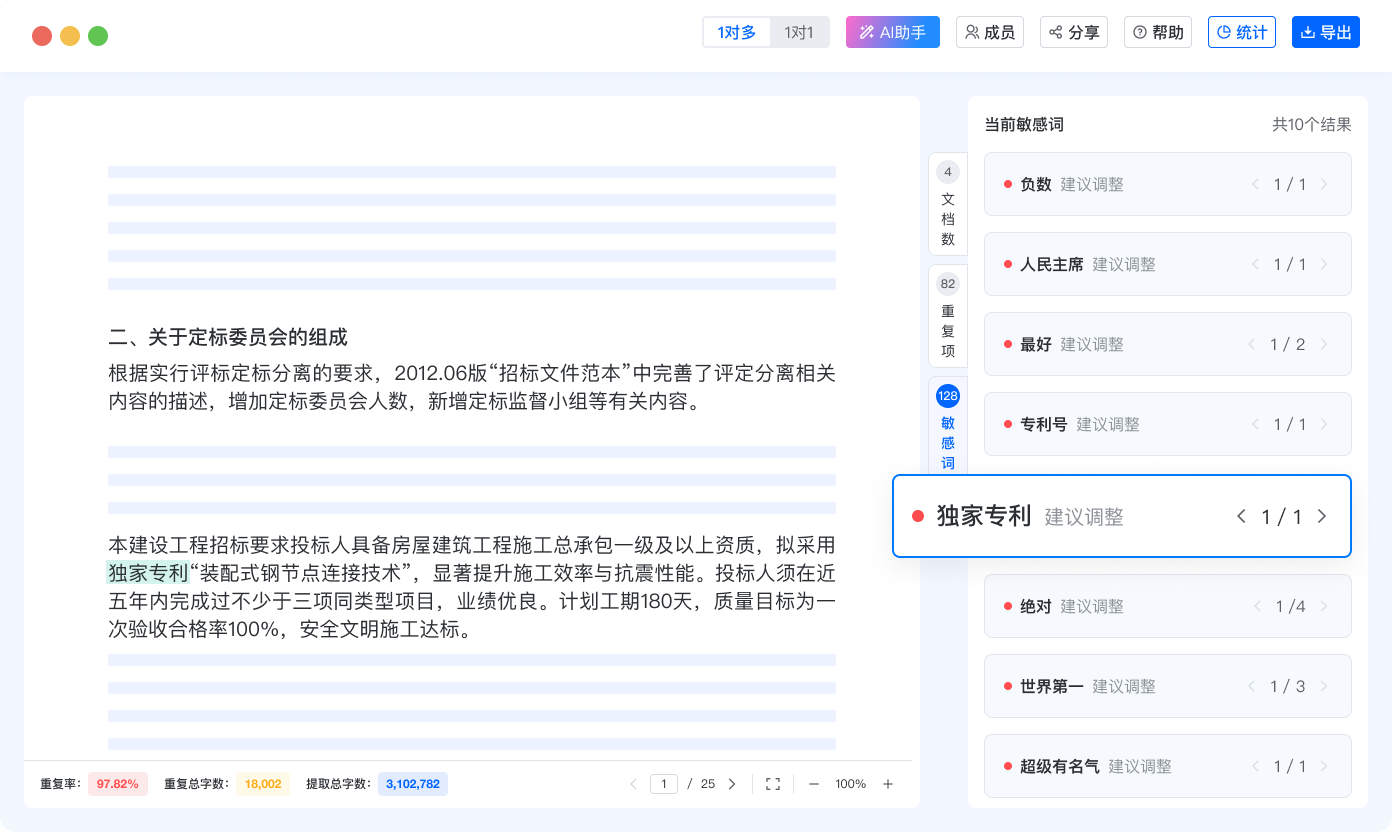The image size is (1392, 832).
Task: Open the AI助手 assistant
Action: point(893,32)
